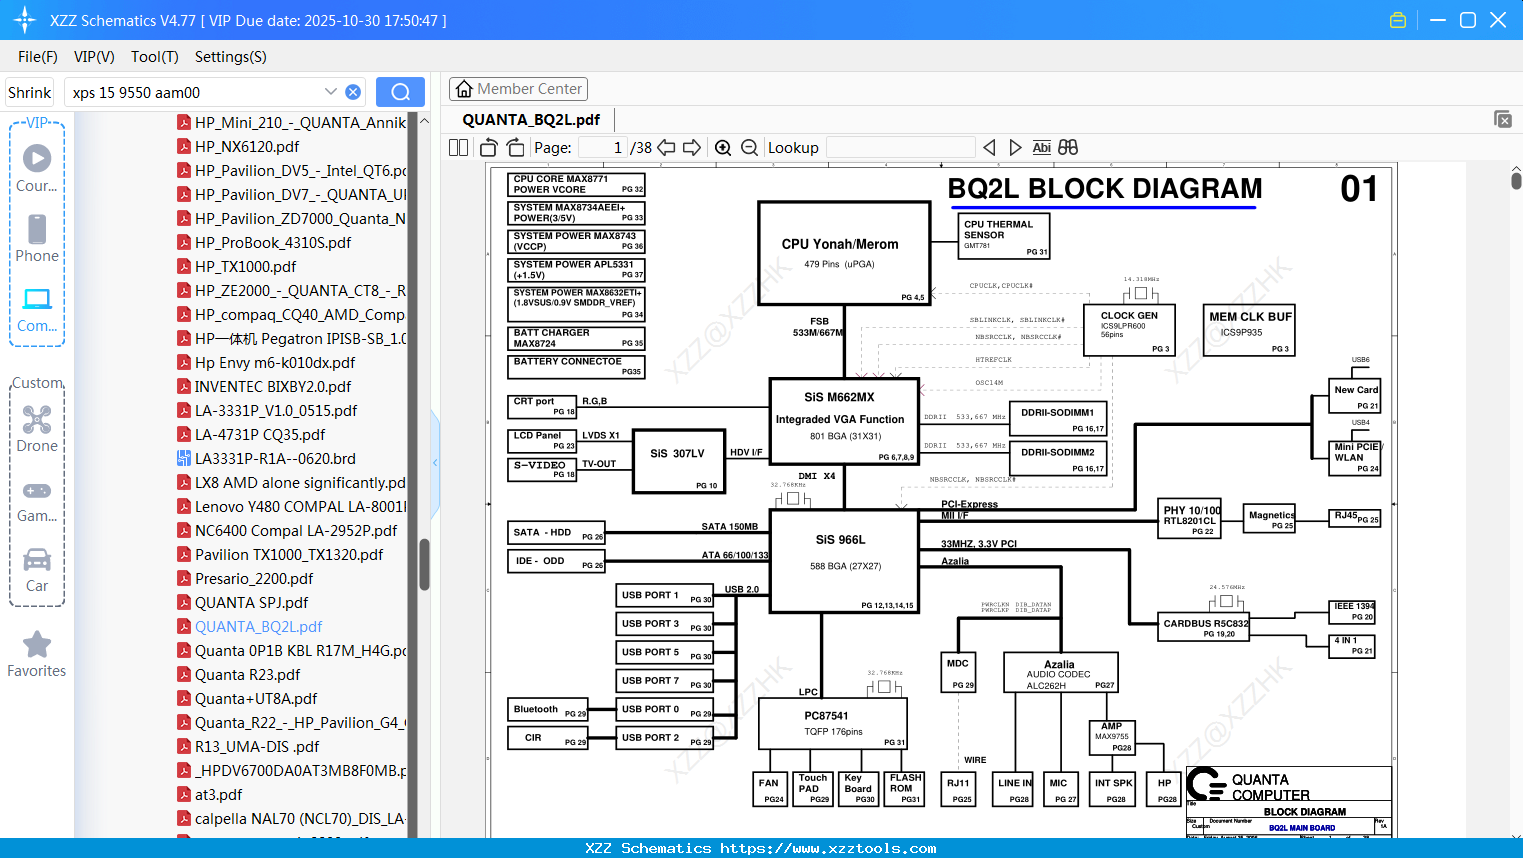Click the CLOCK GEN block in diagram
The width and height of the screenshot is (1523, 858).
coord(1129,330)
